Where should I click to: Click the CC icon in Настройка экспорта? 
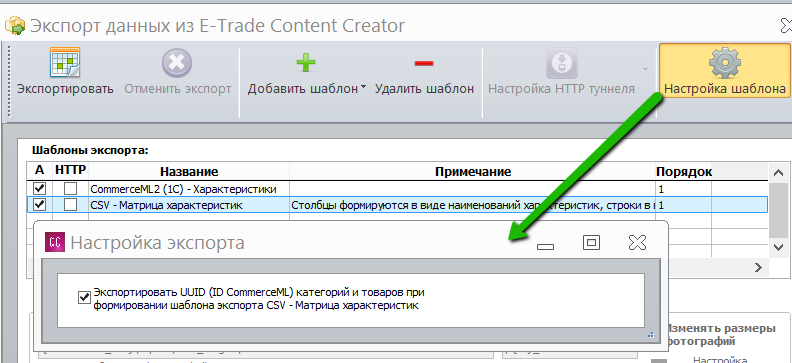coord(55,242)
